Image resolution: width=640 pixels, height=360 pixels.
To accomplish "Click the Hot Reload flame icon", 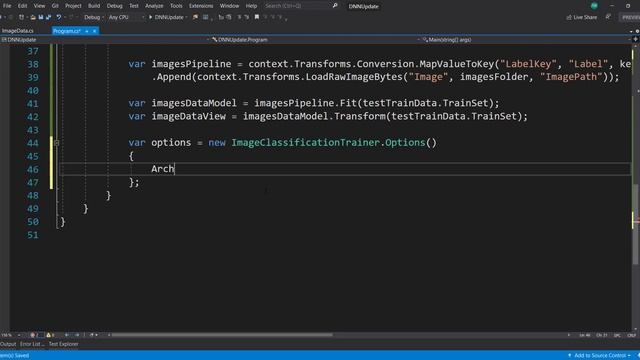I will tap(195, 17).
